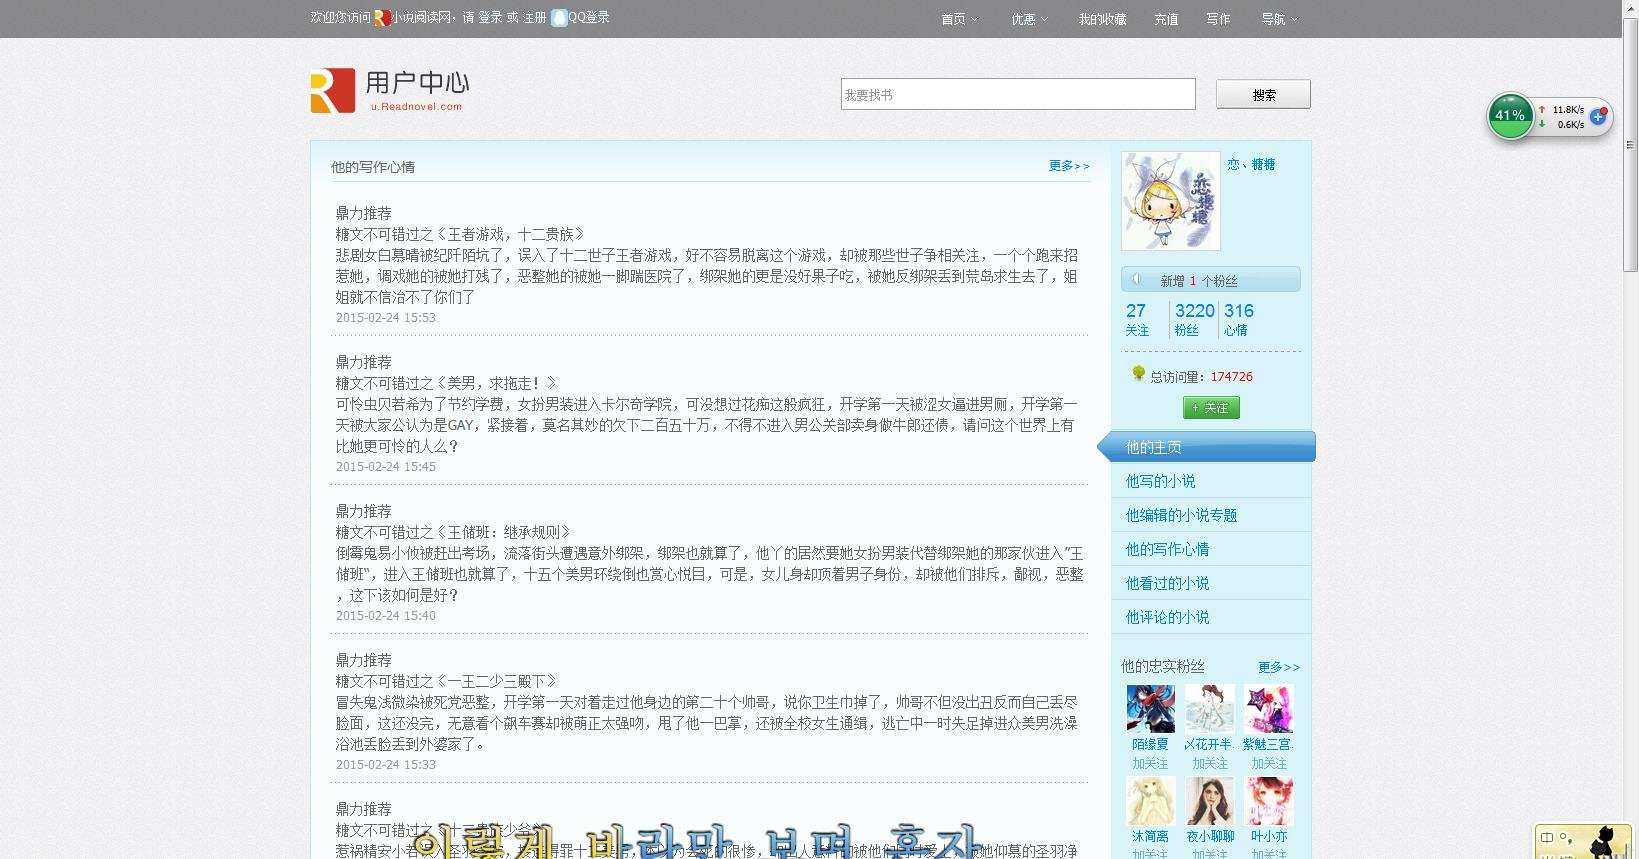Expand the 优惠 dropdown menu
Viewport: 1639px width, 859px height.
(1030, 19)
